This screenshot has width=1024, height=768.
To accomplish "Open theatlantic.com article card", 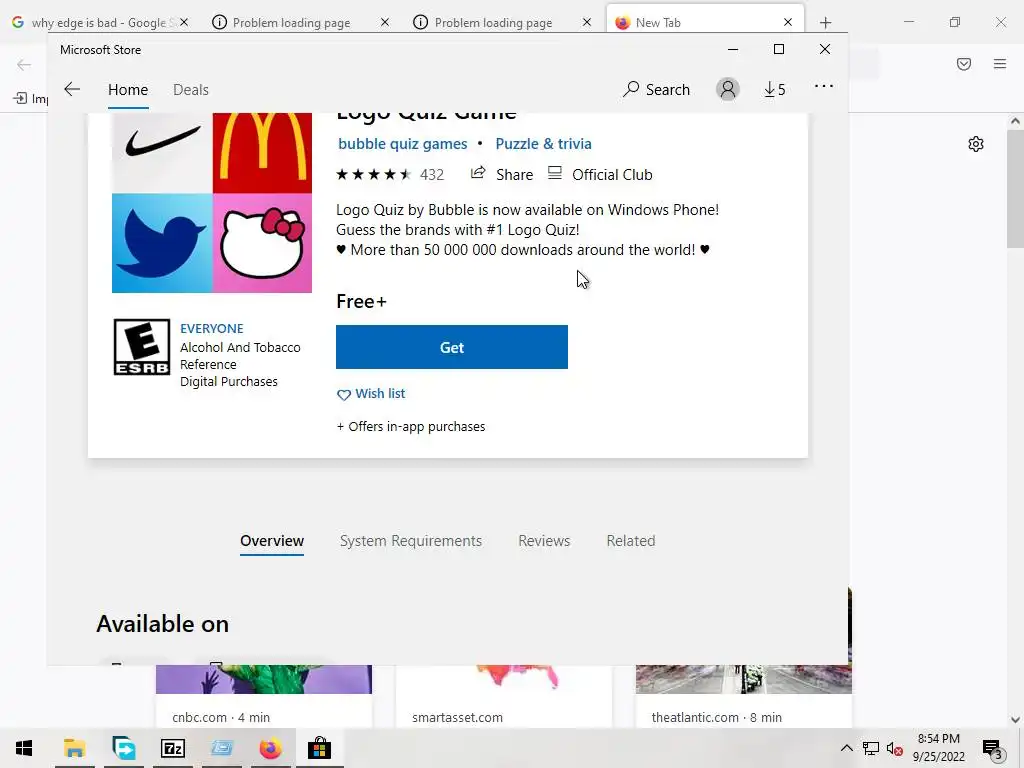I will 744,697.
